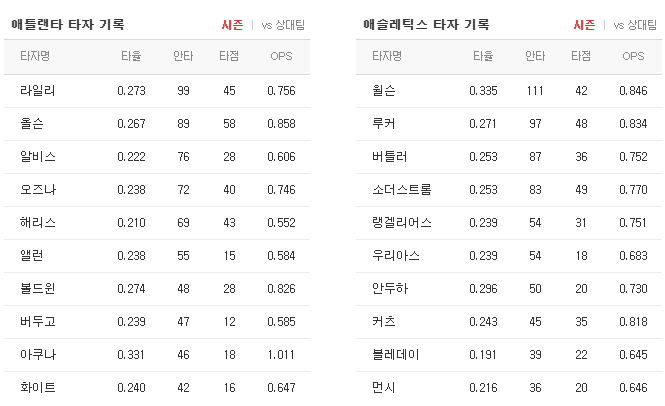The height and width of the screenshot is (406, 665).
Task: Click the 애틀랜타 타자 기록 heading
Action: [68, 25]
